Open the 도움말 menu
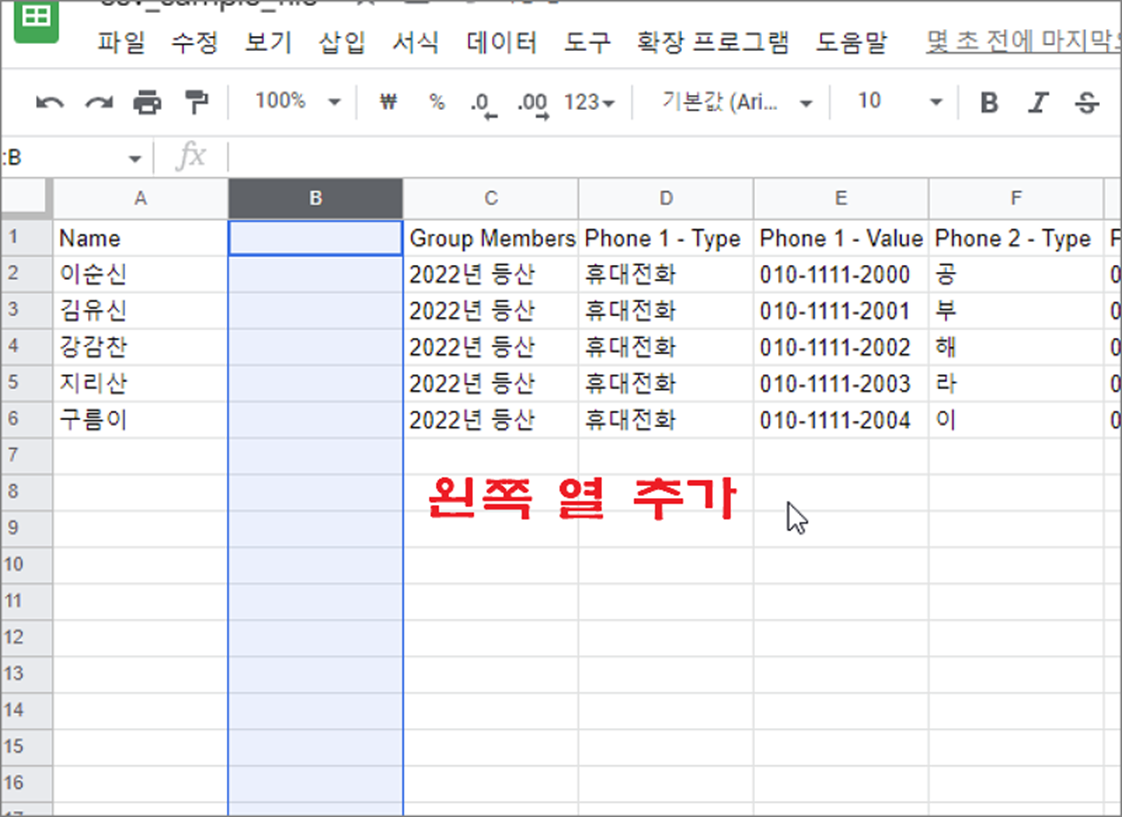The height and width of the screenshot is (817, 1122). [851, 42]
